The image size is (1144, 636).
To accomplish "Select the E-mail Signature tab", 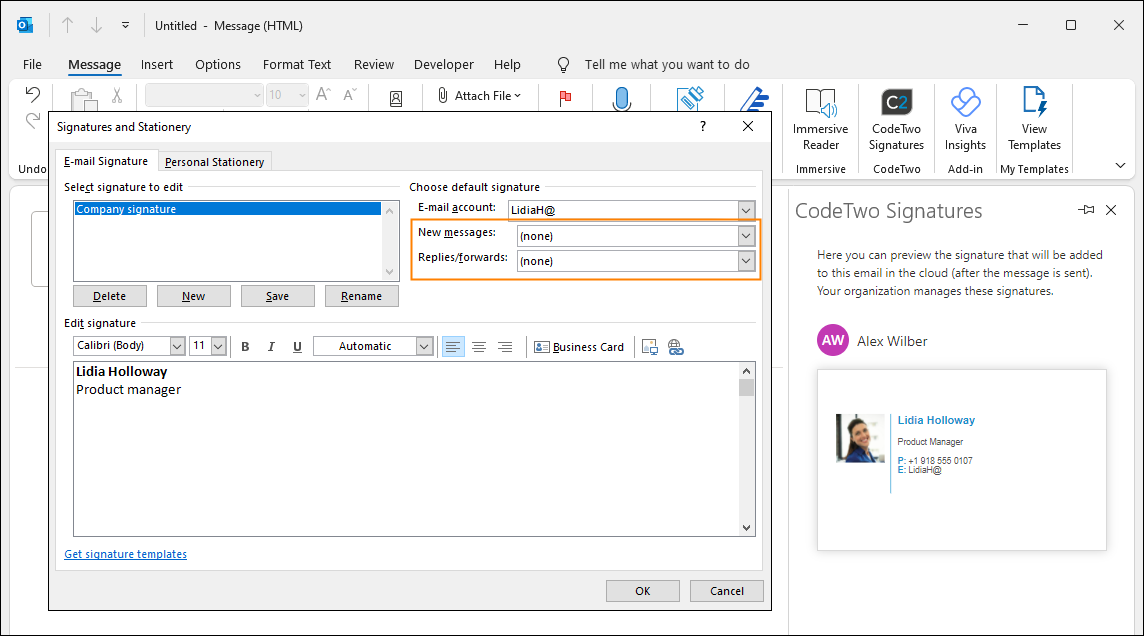I will pos(106,161).
